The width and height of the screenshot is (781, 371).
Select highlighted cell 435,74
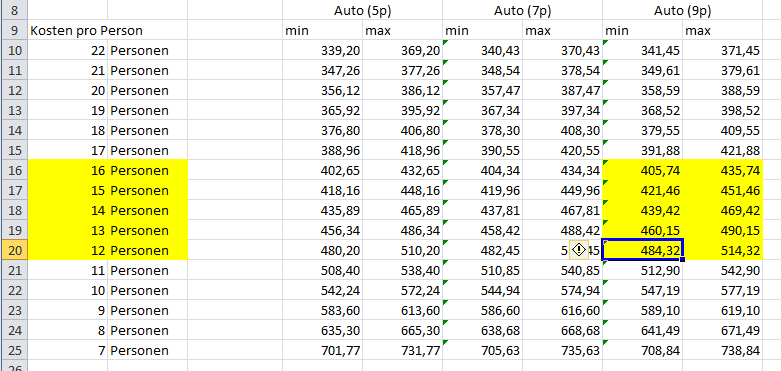(x=722, y=170)
